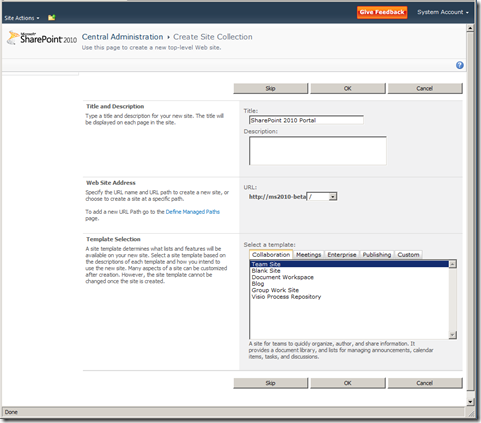481x423 pixels.
Task: Click page scrollbar down arrow
Action: tap(470, 402)
